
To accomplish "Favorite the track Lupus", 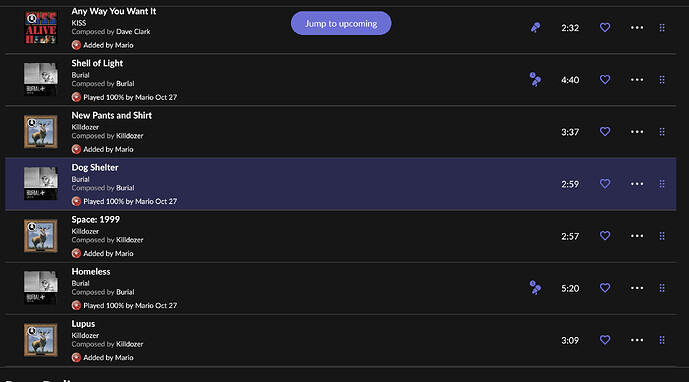I will tap(605, 340).
